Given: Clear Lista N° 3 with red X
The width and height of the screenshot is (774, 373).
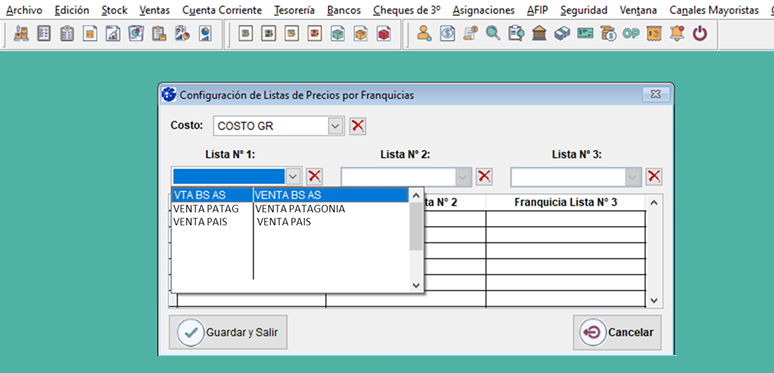Looking at the screenshot, I should click(654, 177).
